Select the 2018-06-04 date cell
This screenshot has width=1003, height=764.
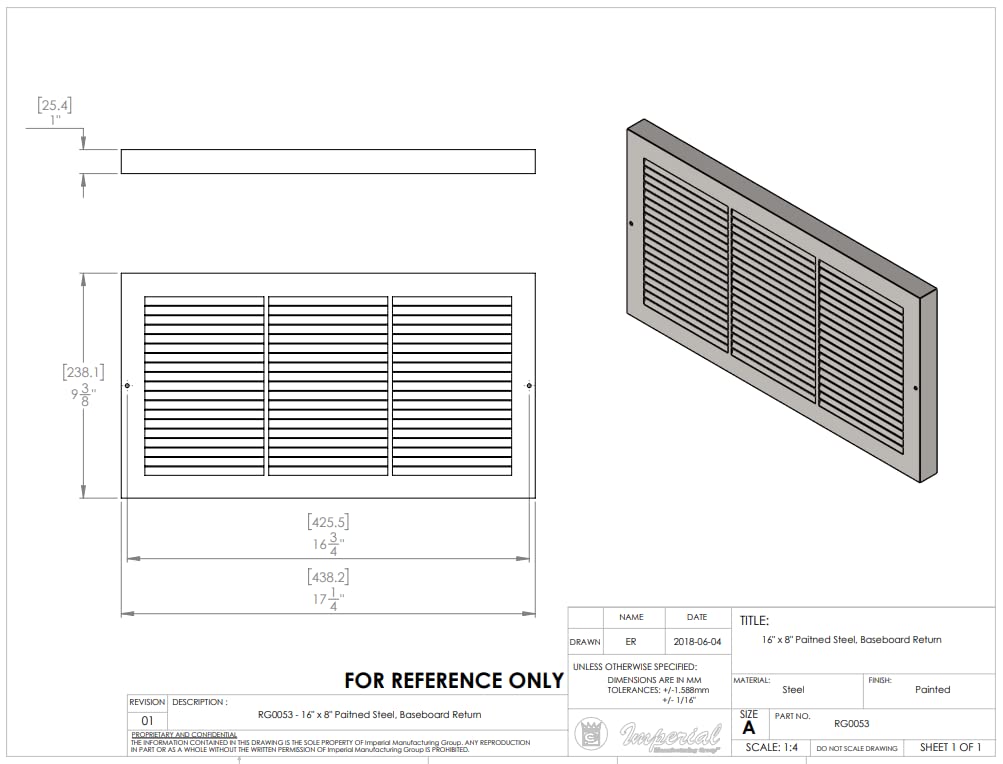pos(696,643)
